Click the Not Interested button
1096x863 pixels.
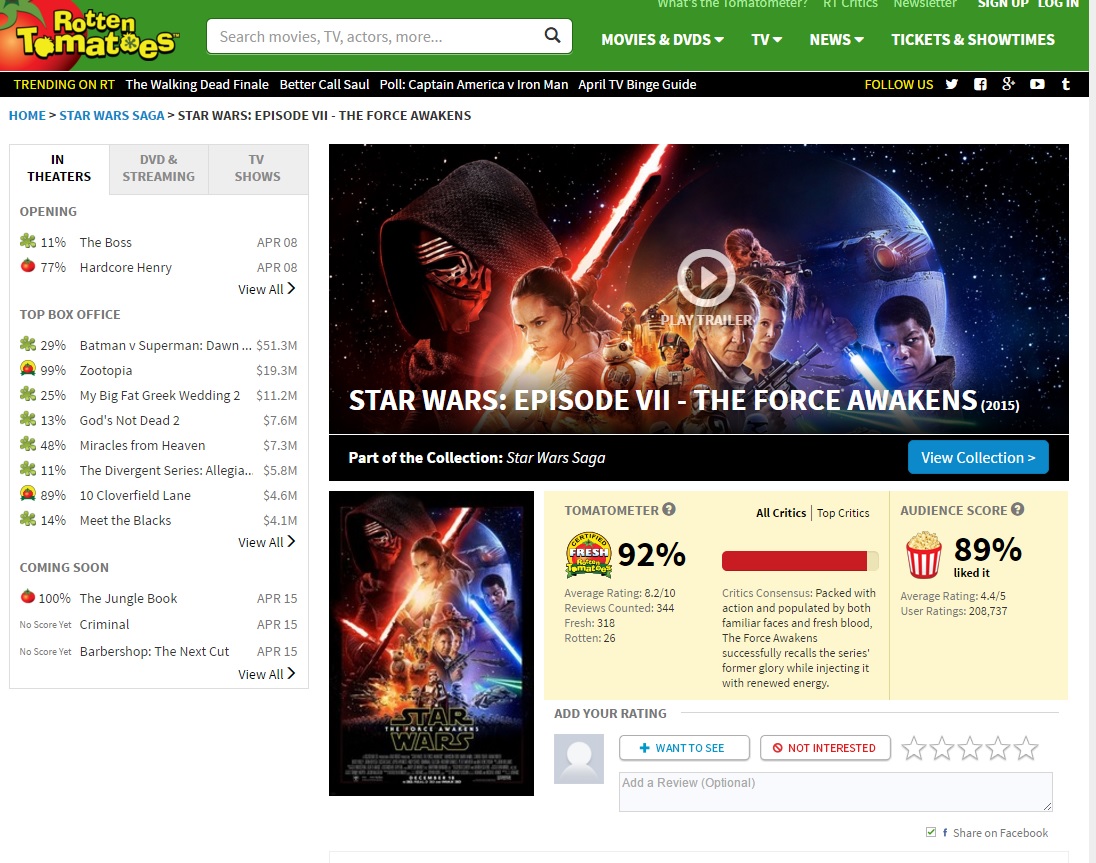[825, 748]
